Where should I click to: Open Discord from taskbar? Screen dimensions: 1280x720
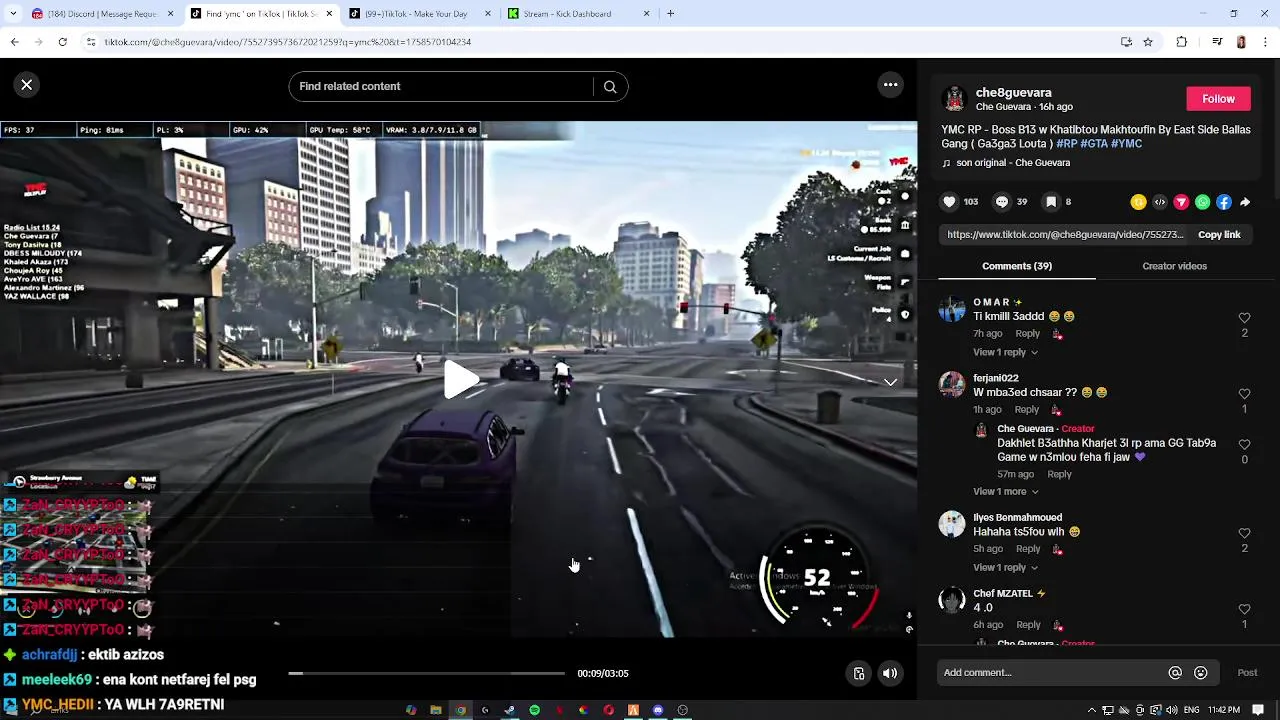tap(658, 710)
